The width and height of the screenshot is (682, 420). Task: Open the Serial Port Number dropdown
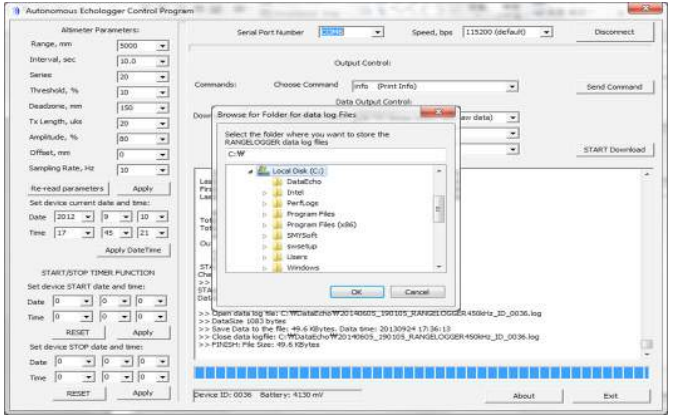377,32
